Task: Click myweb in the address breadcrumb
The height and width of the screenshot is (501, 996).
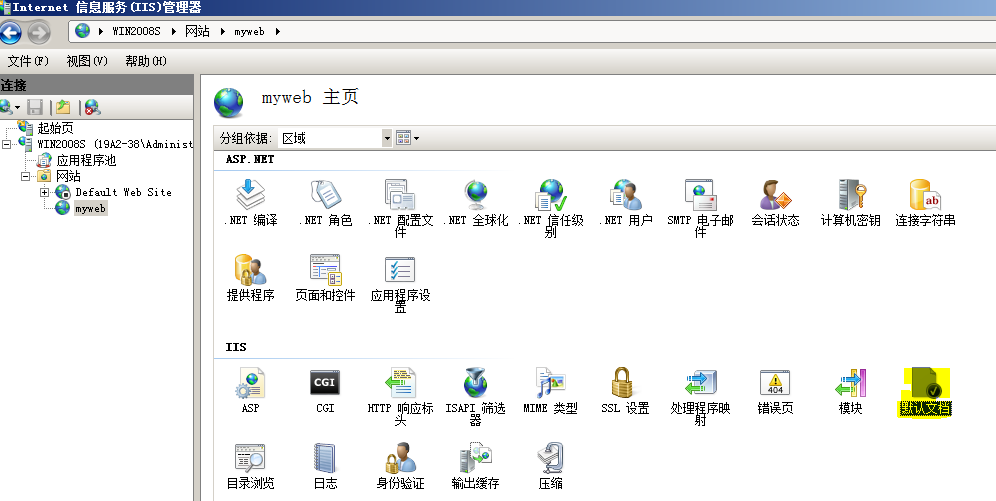Action: [x=249, y=31]
